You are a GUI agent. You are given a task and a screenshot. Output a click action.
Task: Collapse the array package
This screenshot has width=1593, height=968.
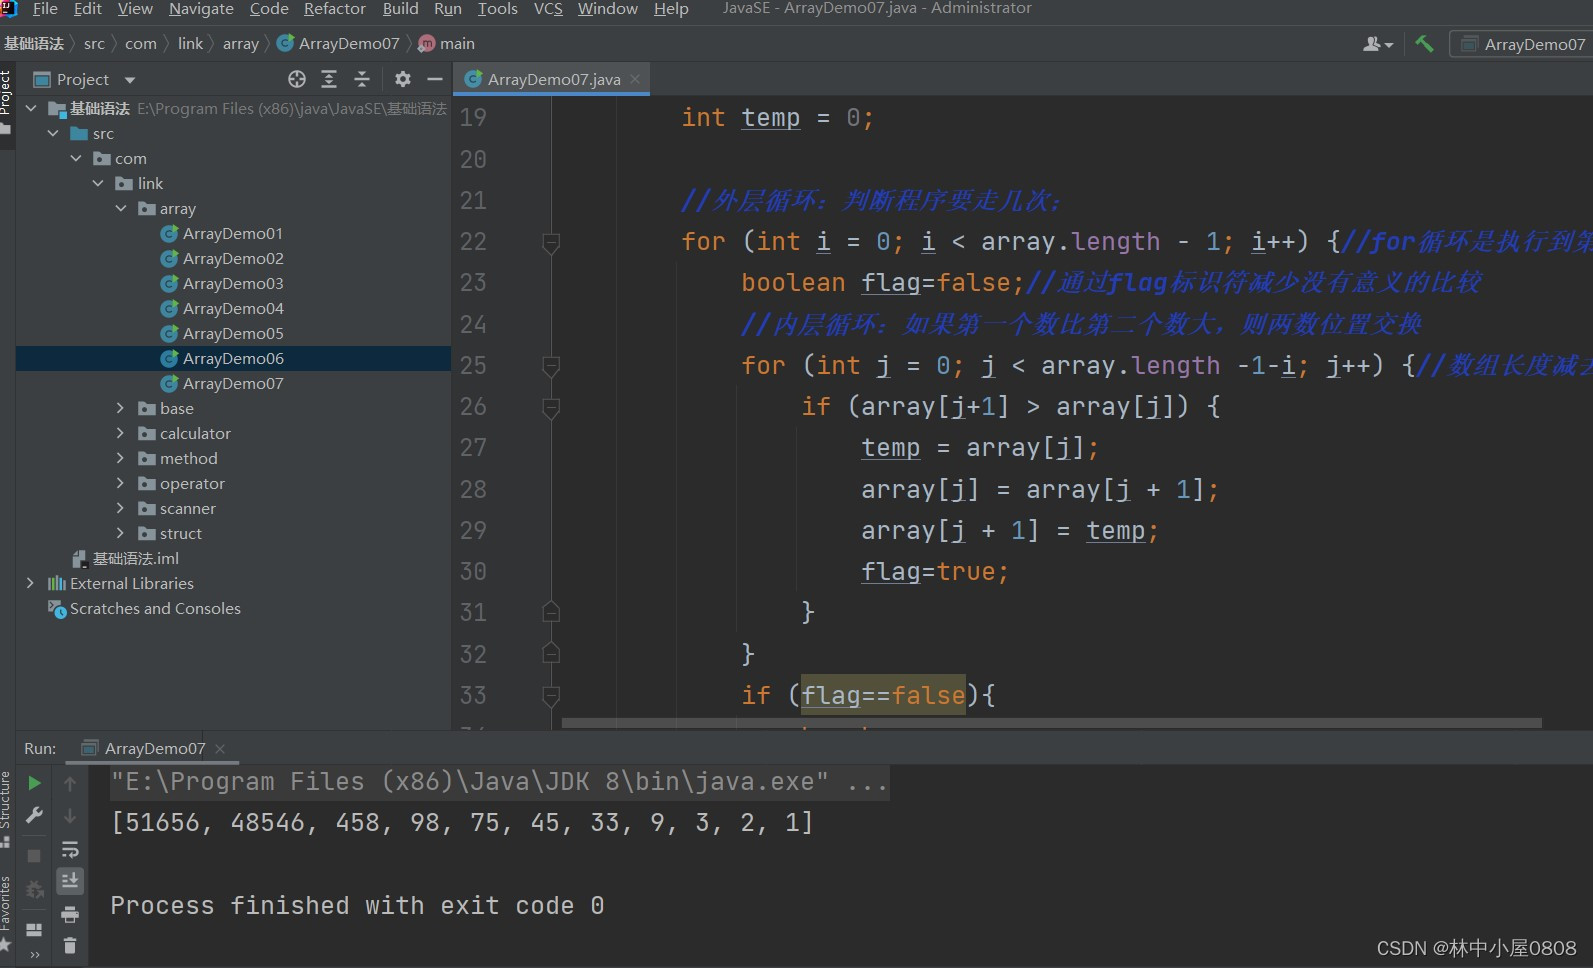point(120,208)
